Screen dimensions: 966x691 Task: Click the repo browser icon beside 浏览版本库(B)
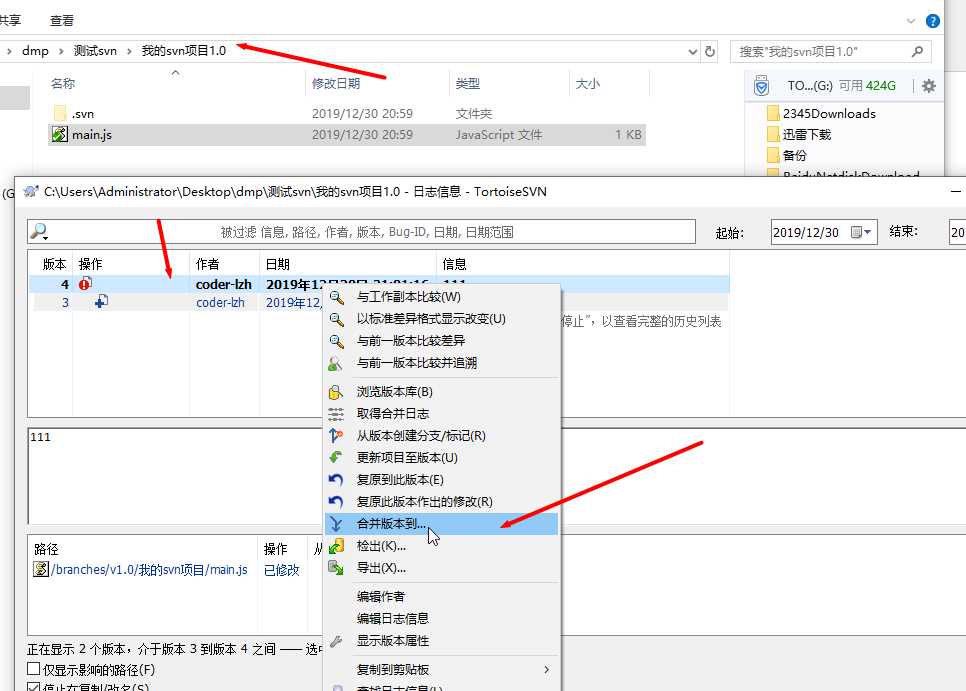pos(336,392)
